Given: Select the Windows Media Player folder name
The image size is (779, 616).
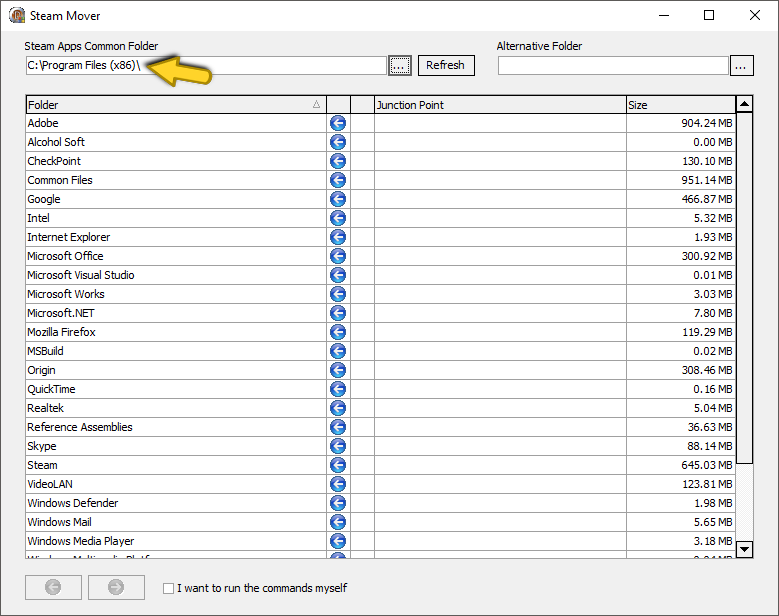Looking at the screenshot, I should point(80,541).
